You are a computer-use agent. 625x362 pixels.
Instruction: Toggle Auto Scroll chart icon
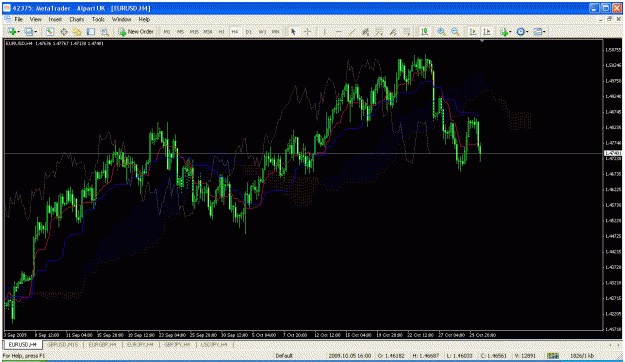point(473,31)
